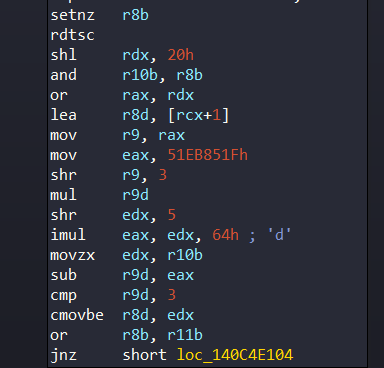Click the r8b operand in setnz line

click(135, 15)
